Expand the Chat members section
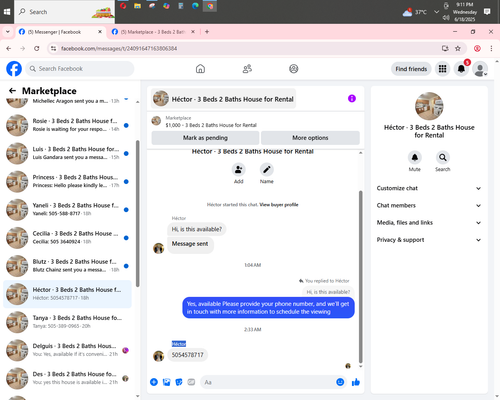The width and height of the screenshot is (500, 400). coord(429,205)
